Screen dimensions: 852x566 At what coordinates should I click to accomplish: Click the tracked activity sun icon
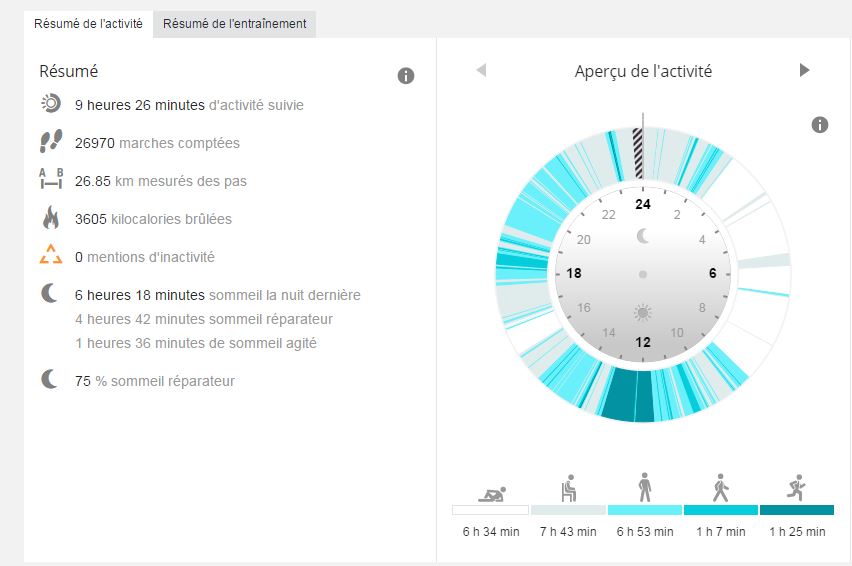(50, 104)
